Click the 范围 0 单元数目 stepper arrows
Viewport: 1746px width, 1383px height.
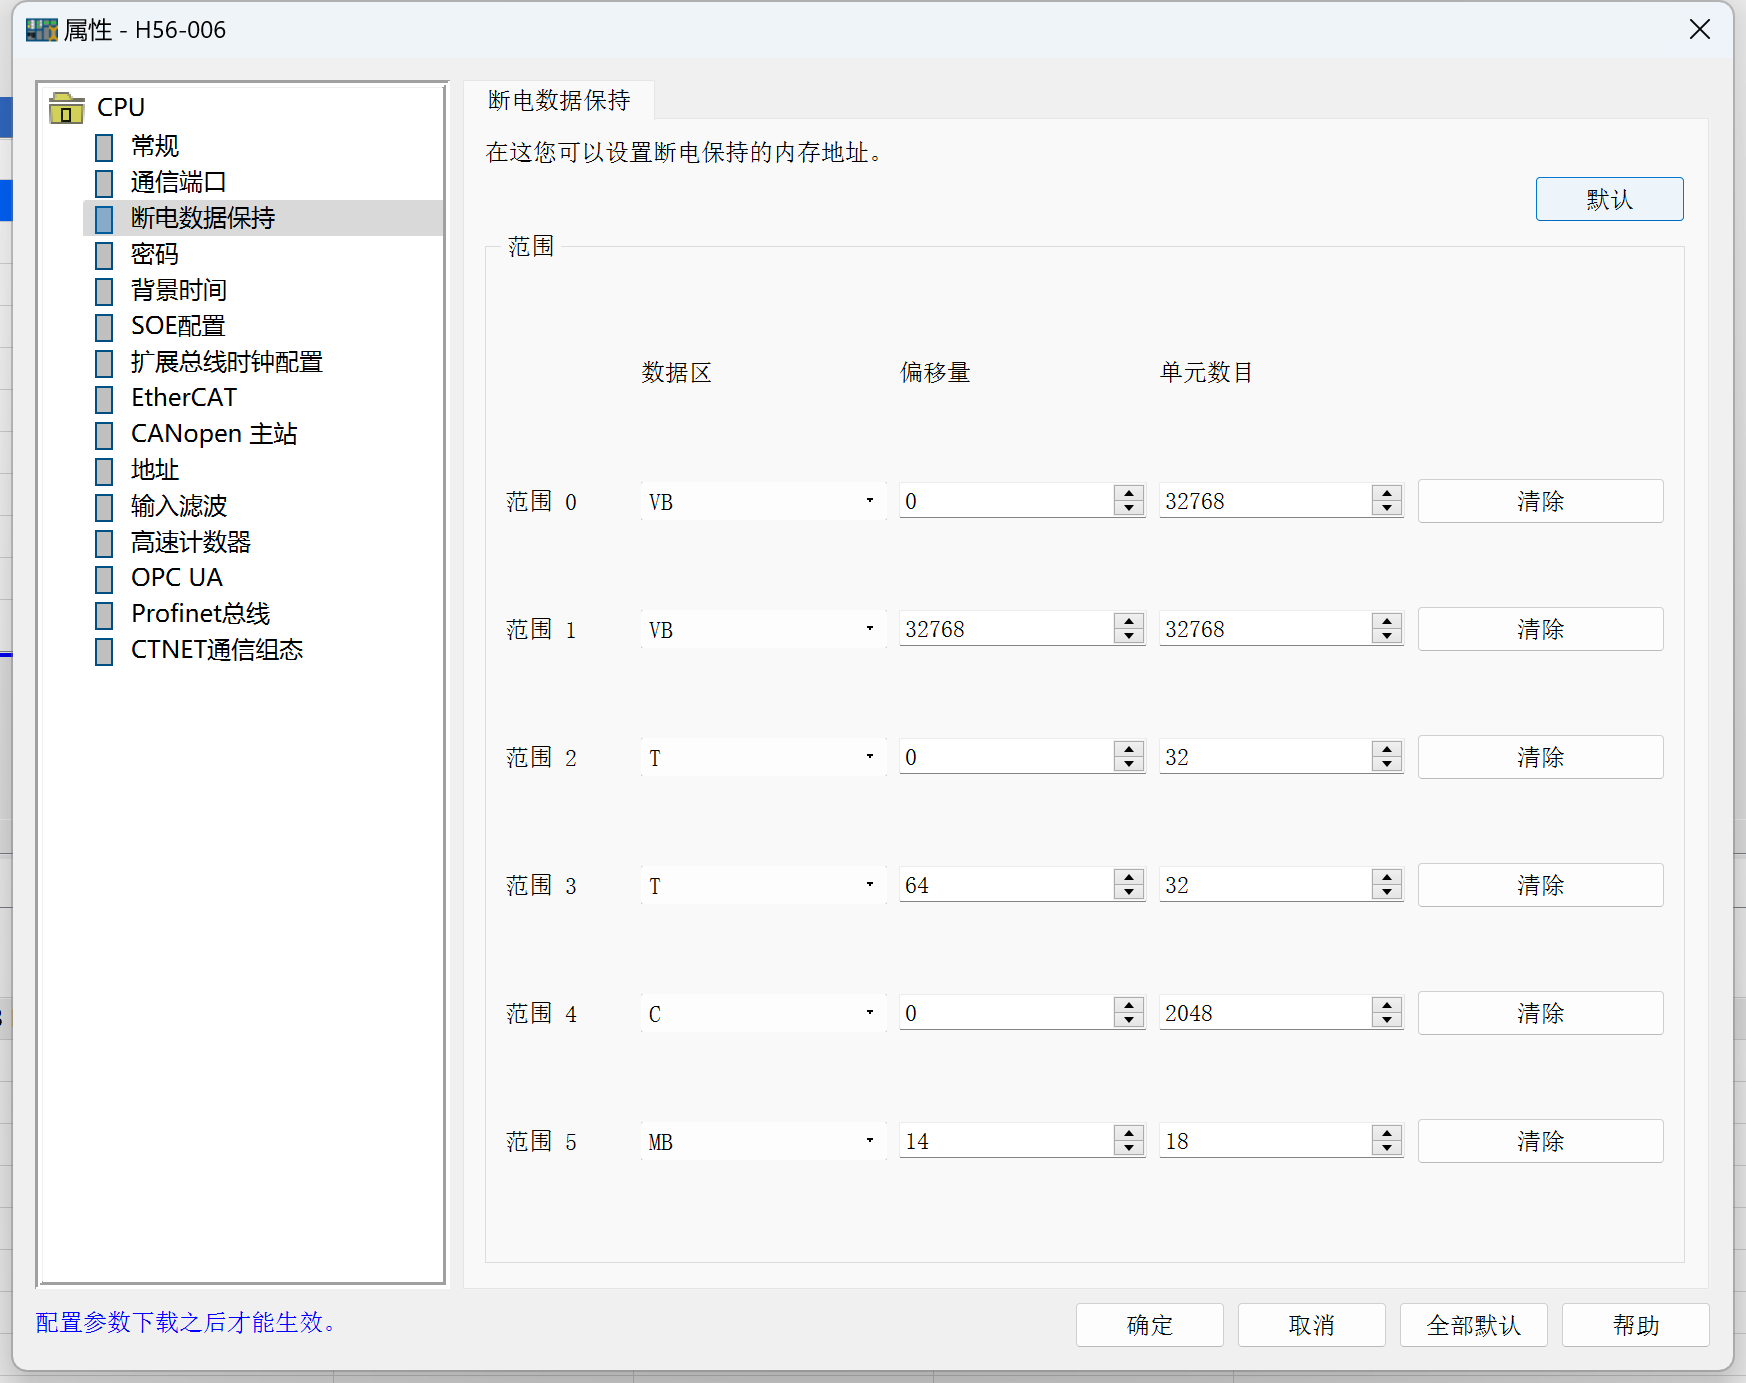tap(1387, 501)
